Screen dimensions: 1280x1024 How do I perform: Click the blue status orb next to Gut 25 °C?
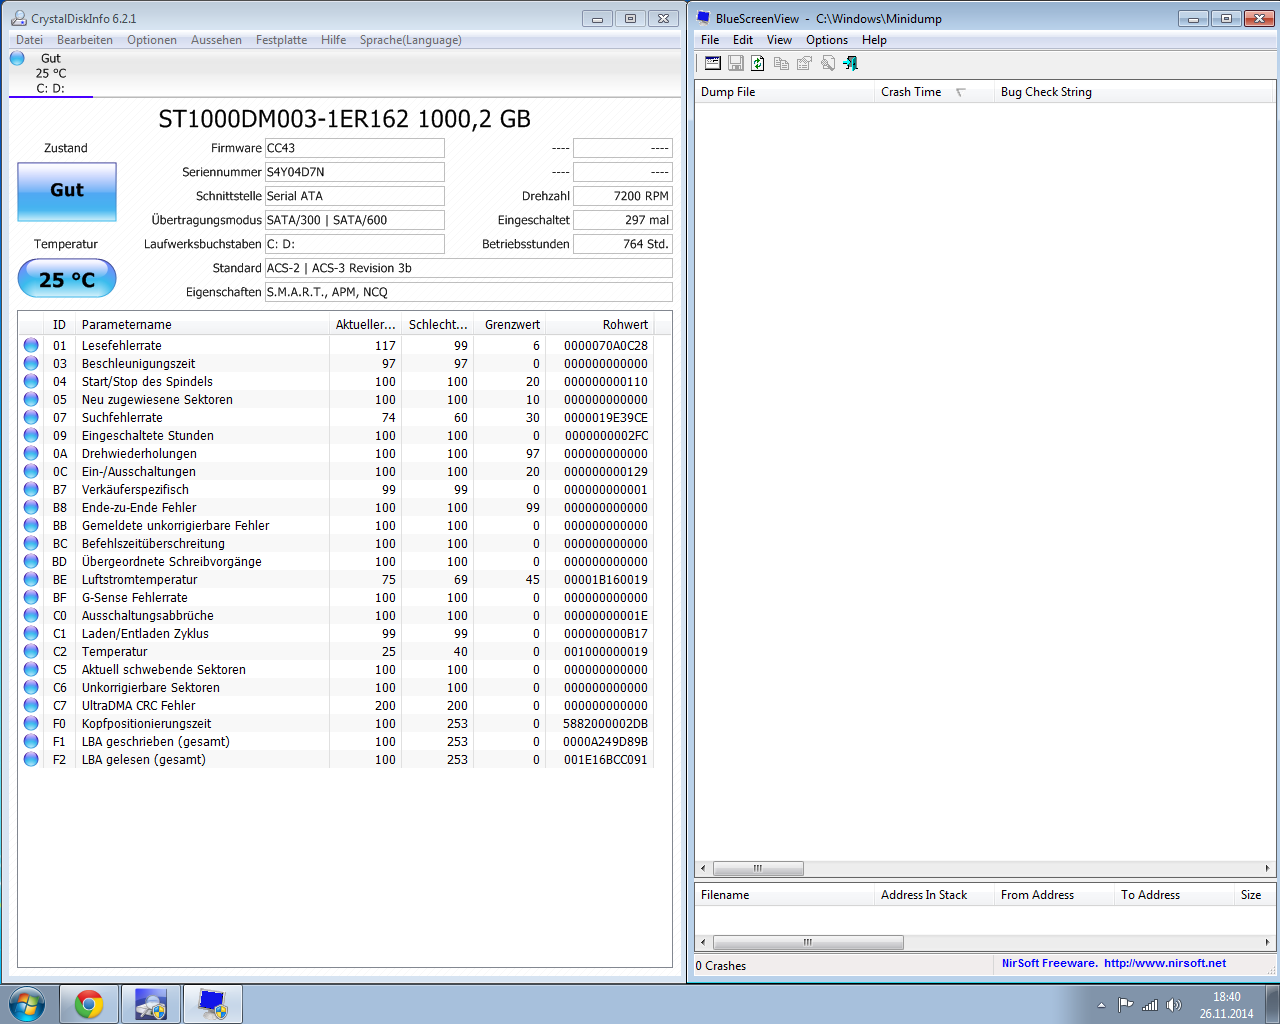pyautogui.click(x=17, y=58)
